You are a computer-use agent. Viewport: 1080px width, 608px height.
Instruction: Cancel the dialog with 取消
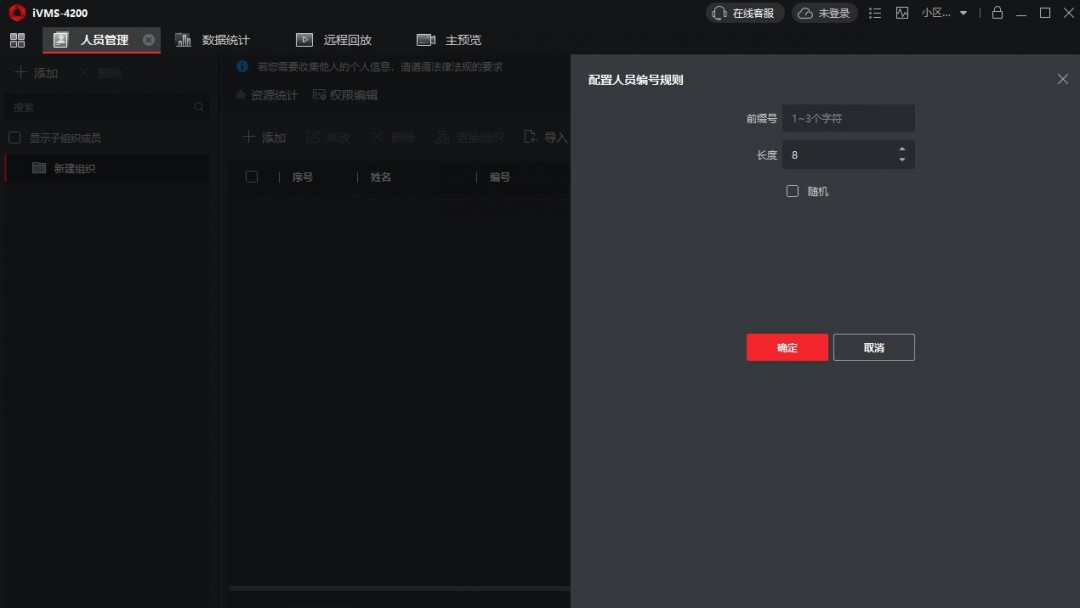873,347
